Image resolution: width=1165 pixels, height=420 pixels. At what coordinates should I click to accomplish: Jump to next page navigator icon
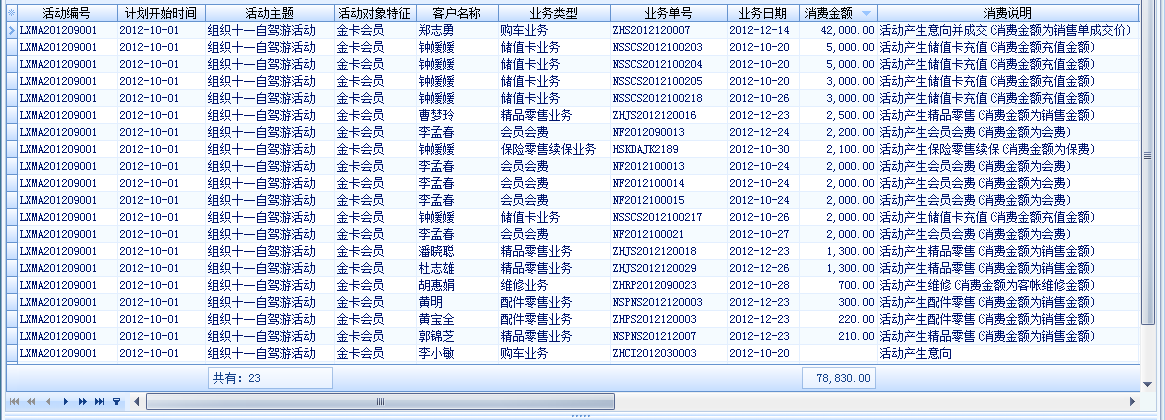coord(82,401)
